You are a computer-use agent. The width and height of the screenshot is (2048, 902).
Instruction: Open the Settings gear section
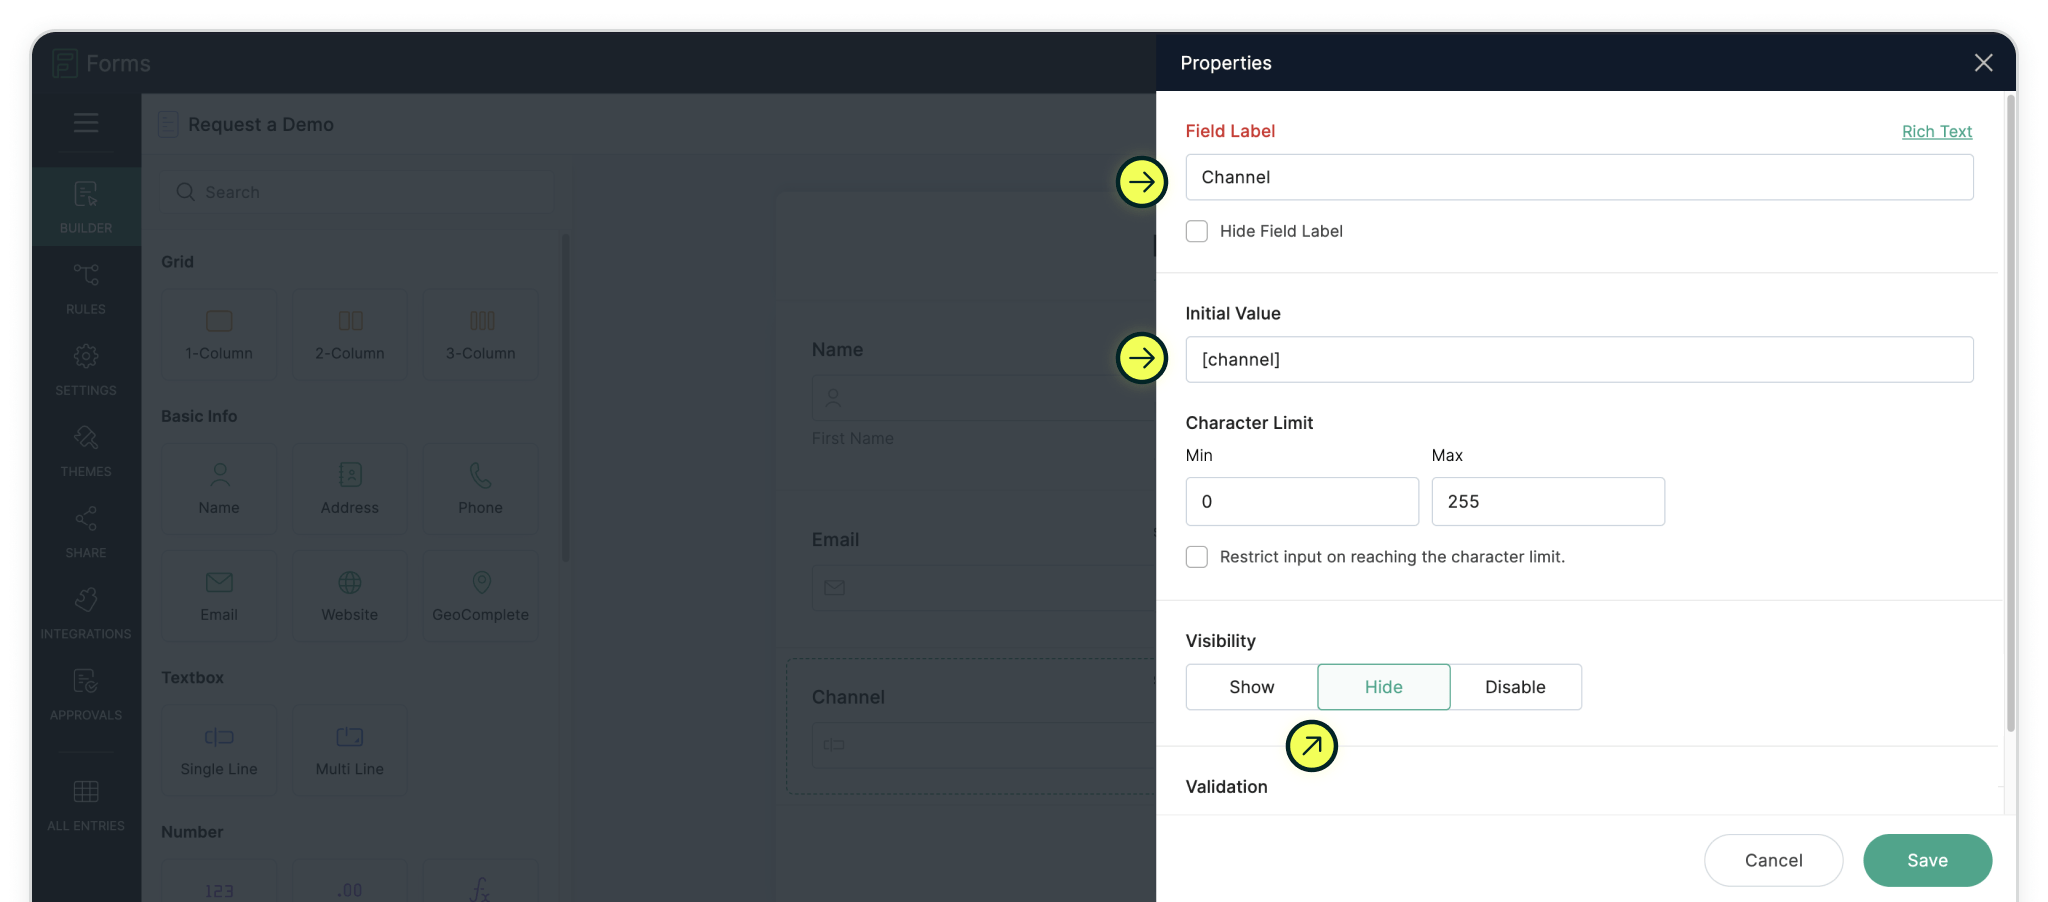(x=86, y=370)
